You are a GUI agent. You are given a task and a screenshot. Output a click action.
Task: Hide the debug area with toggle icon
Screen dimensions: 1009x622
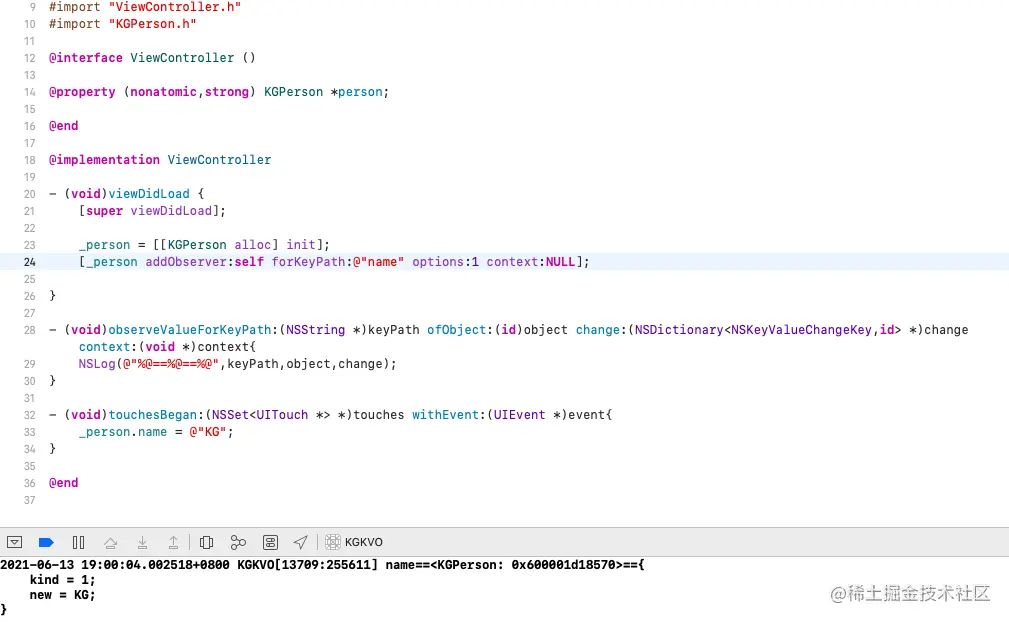(x=14, y=542)
